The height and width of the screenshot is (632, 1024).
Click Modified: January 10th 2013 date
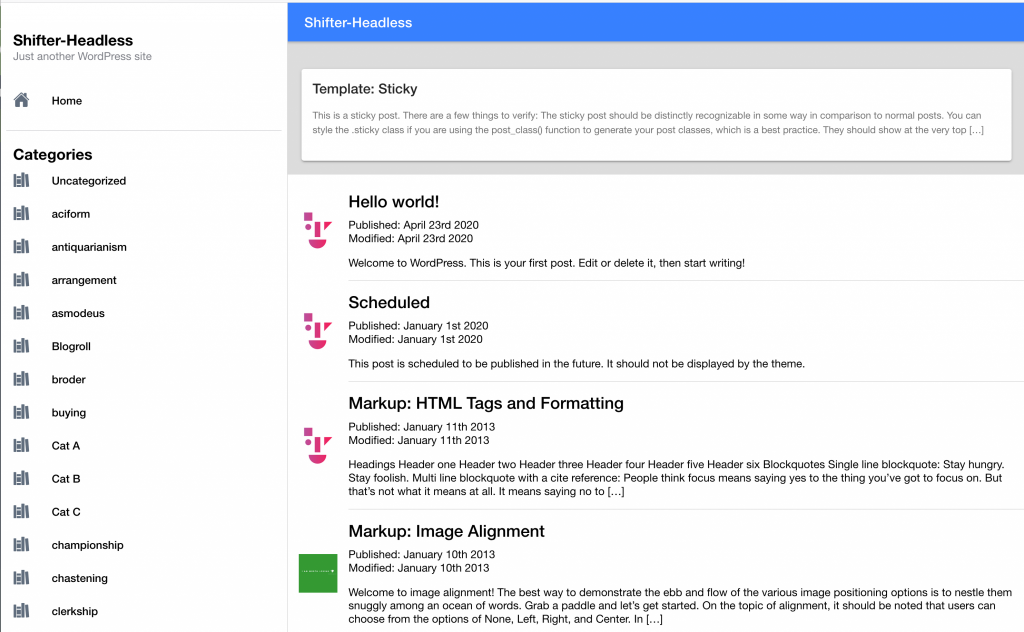(x=419, y=568)
